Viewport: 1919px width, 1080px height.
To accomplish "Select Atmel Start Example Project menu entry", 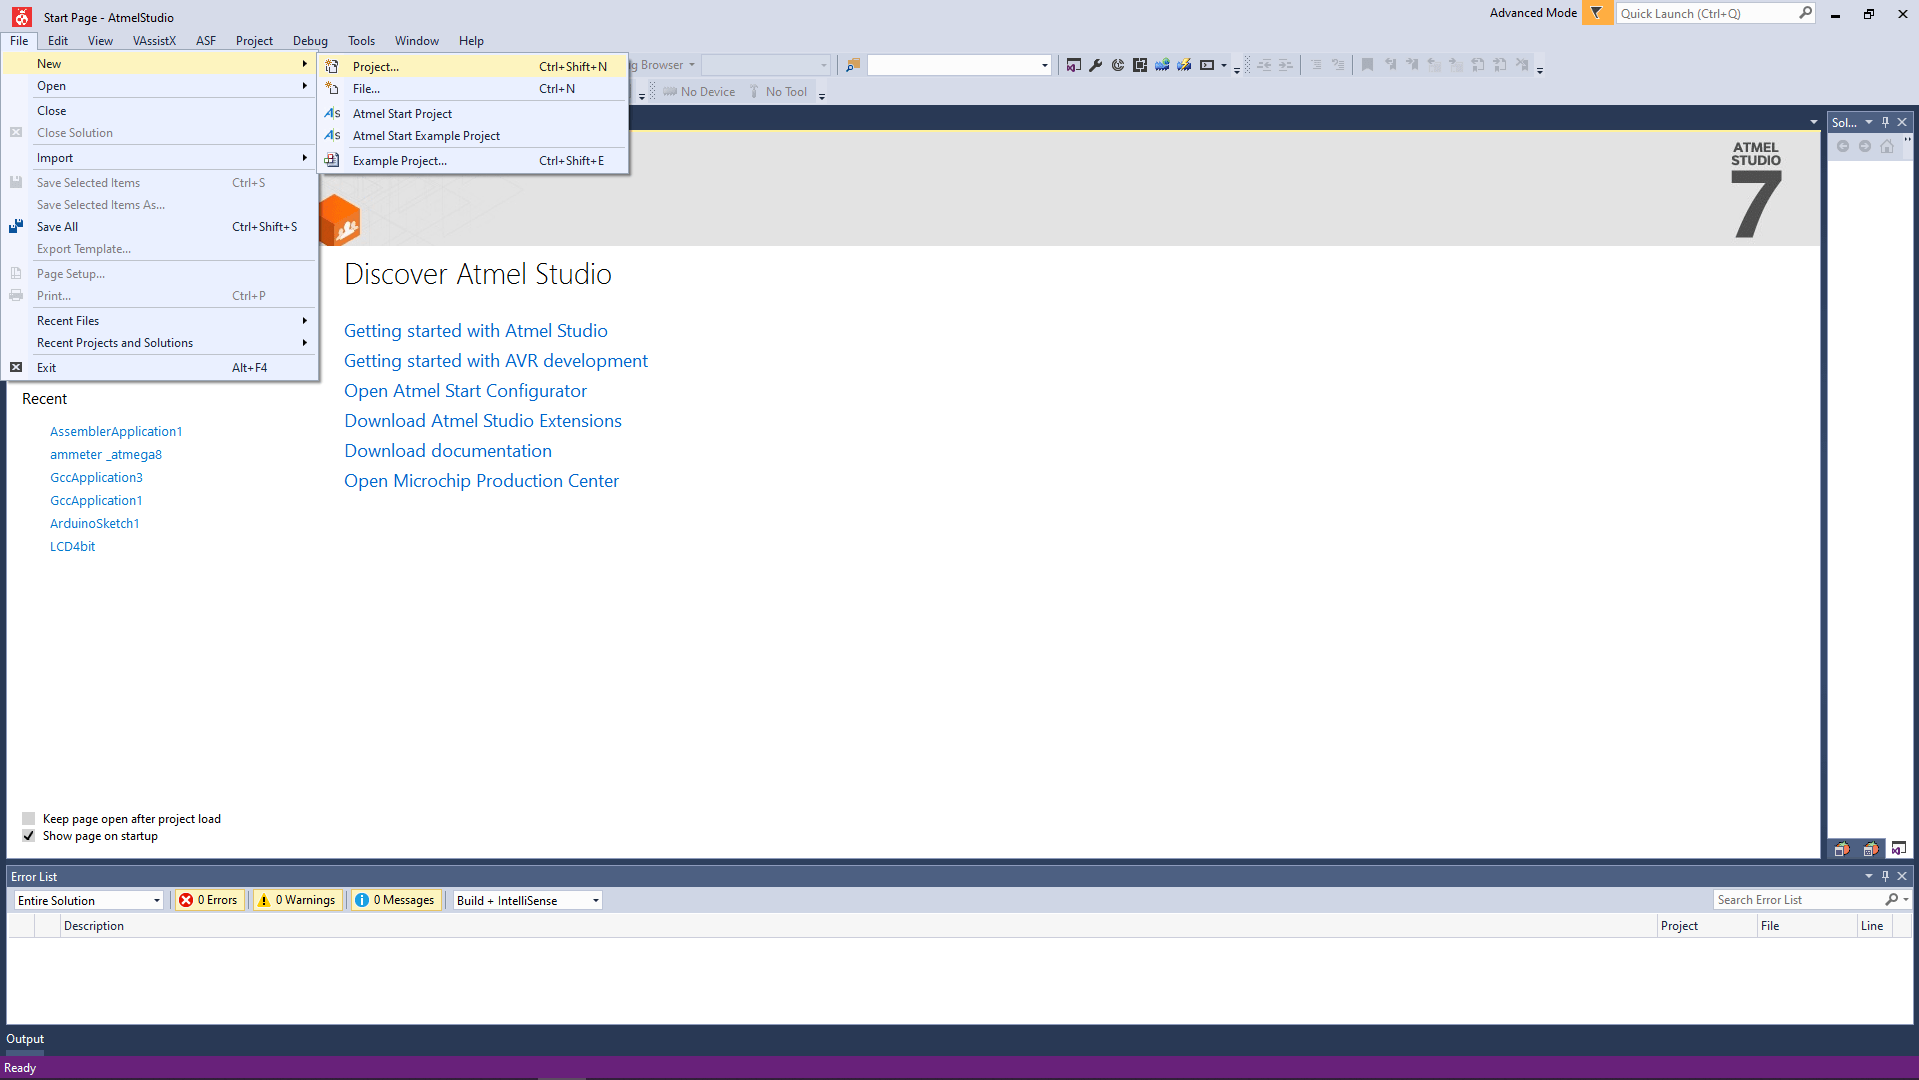I will coord(474,136).
